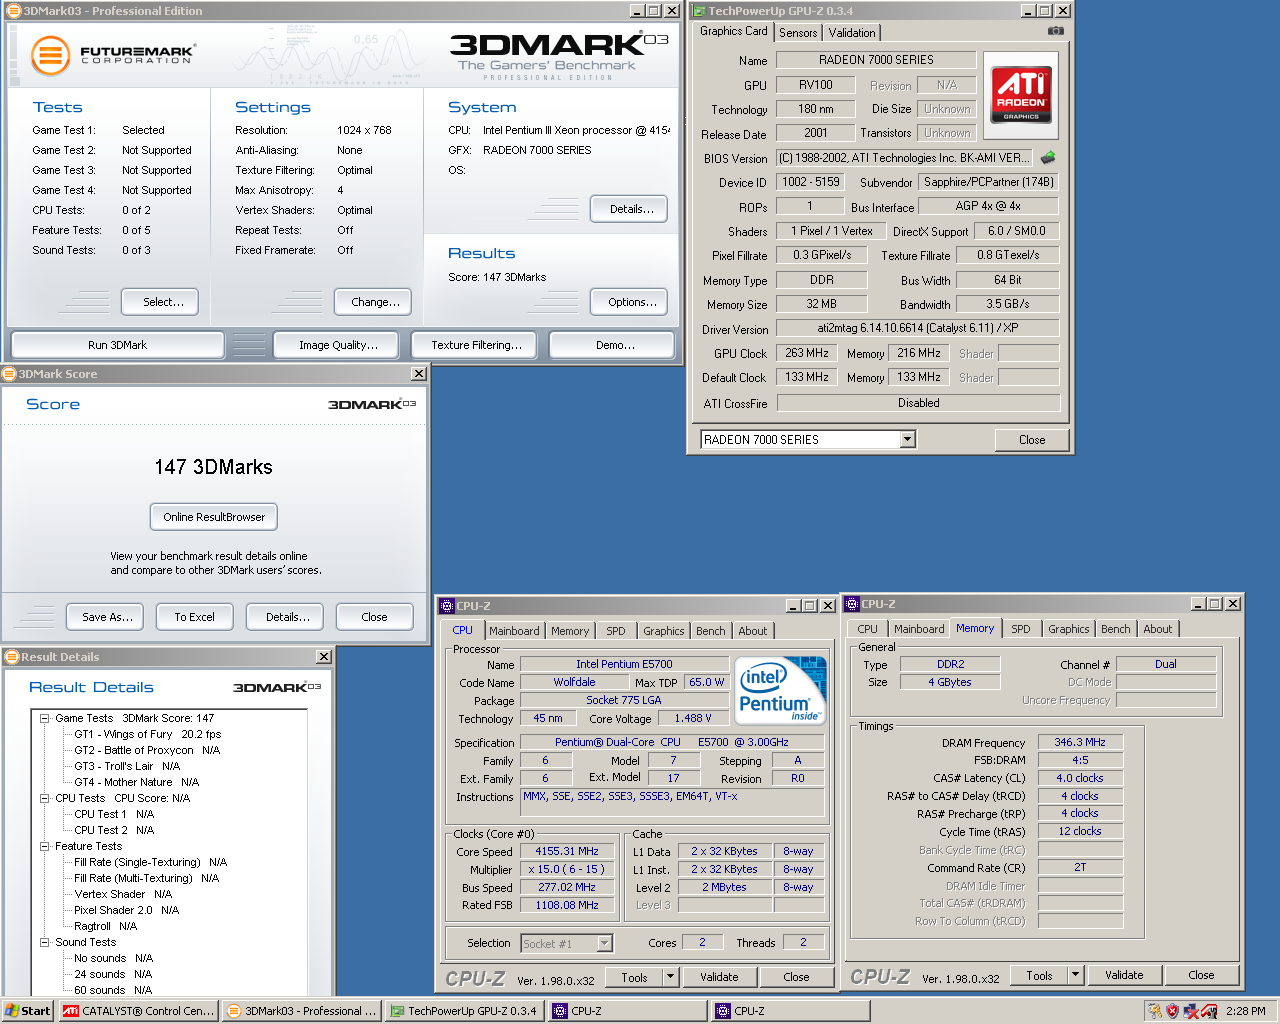Select GT2 - Battle of Proxycon row

point(147,750)
